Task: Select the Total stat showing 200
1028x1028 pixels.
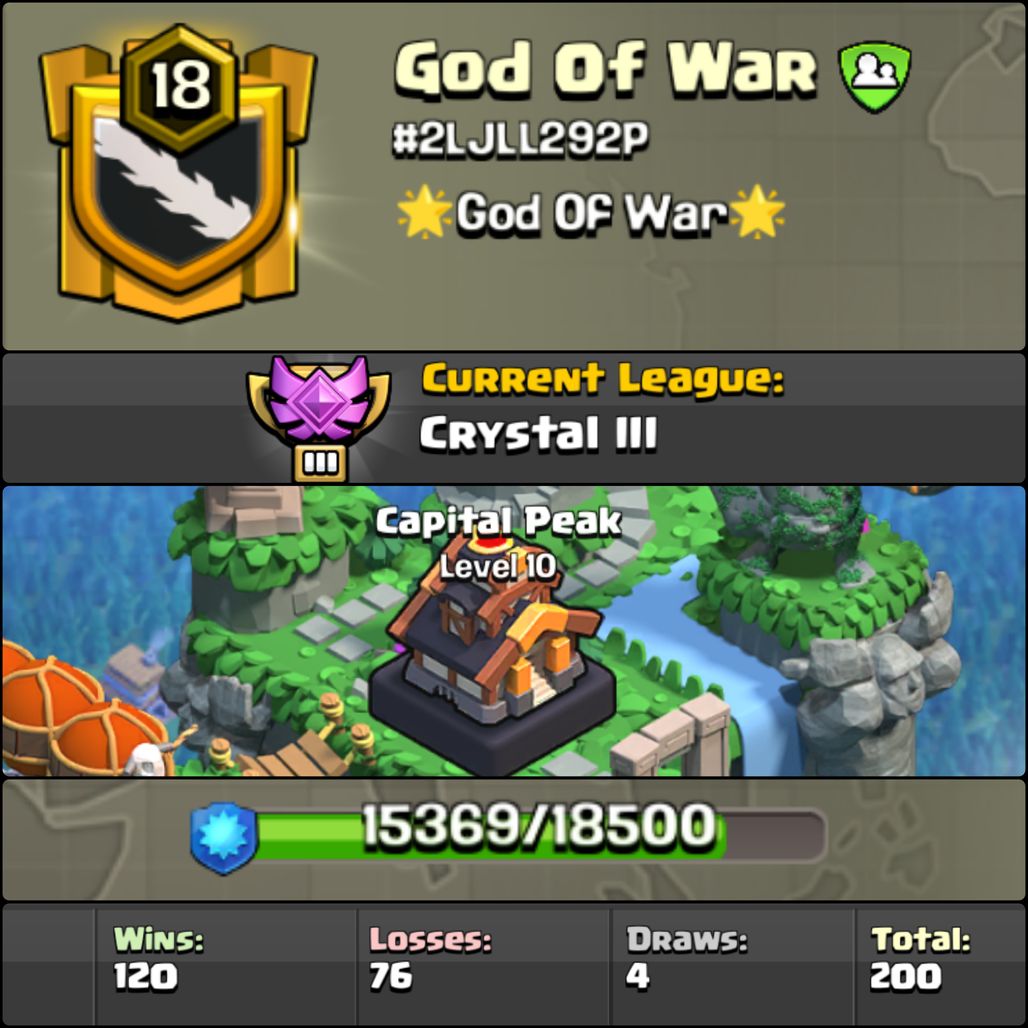Action: pyautogui.click(x=920, y=958)
